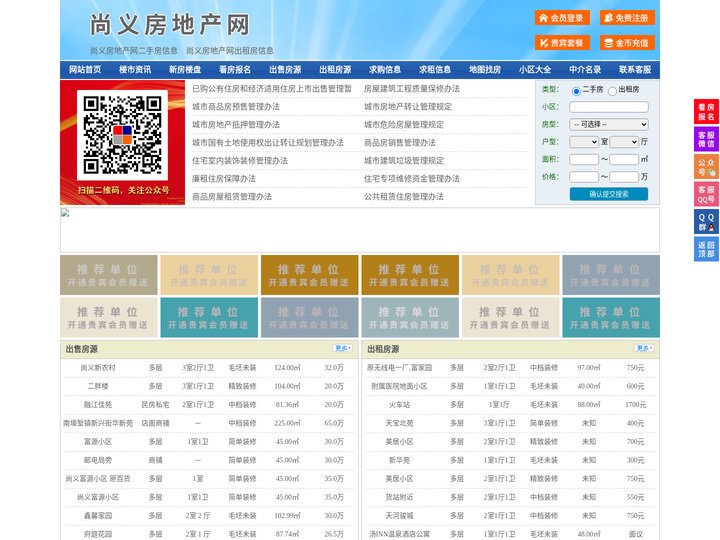Open the 天河骏城 rental listing
This screenshot has height=540, width=720.
pyautogui.click(x=399, y=516)
